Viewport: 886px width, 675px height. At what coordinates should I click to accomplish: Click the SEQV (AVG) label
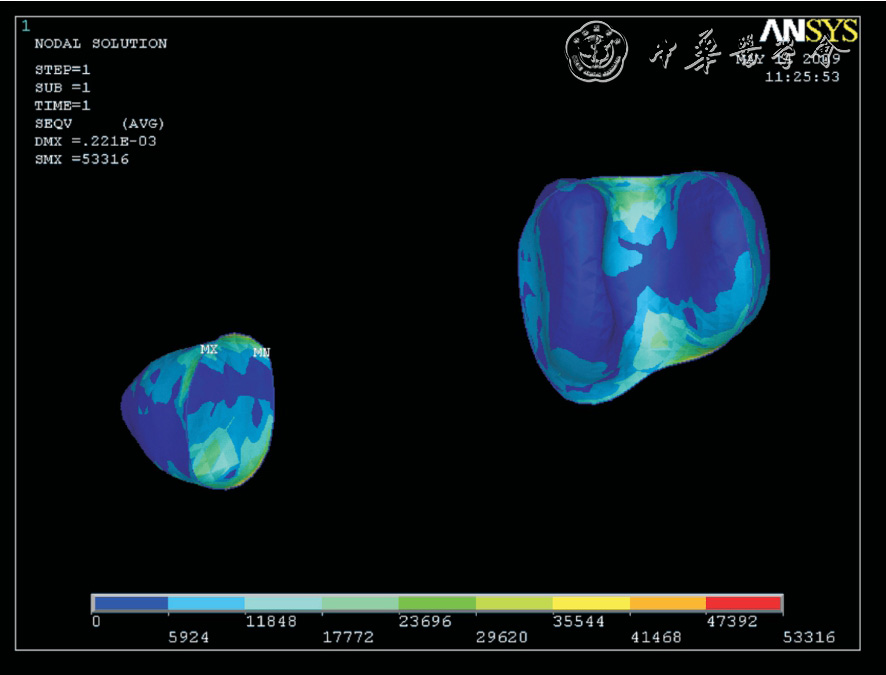(99, 123)
